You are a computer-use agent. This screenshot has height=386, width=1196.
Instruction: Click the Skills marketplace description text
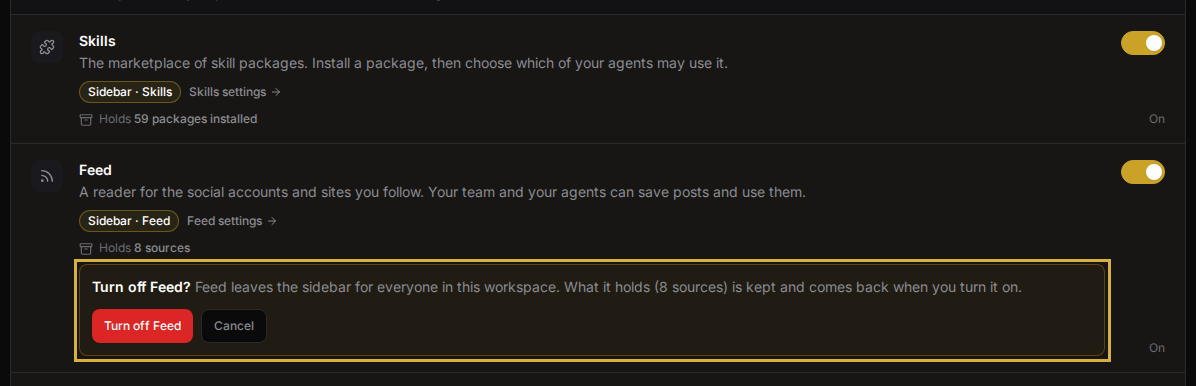(403, 63)
